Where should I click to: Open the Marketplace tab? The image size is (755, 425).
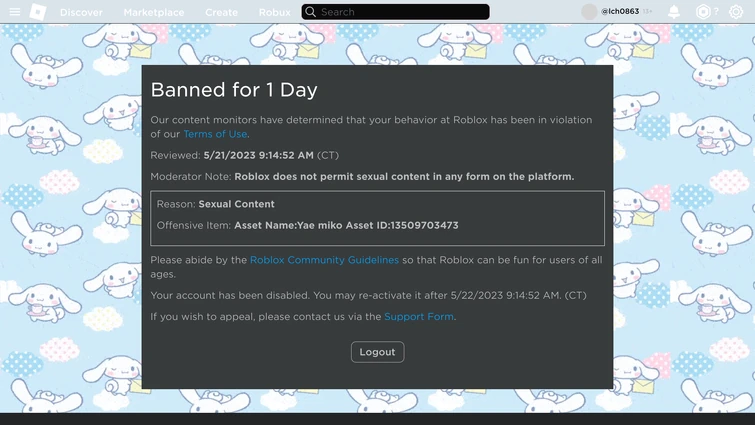click(x=153, y=12)
